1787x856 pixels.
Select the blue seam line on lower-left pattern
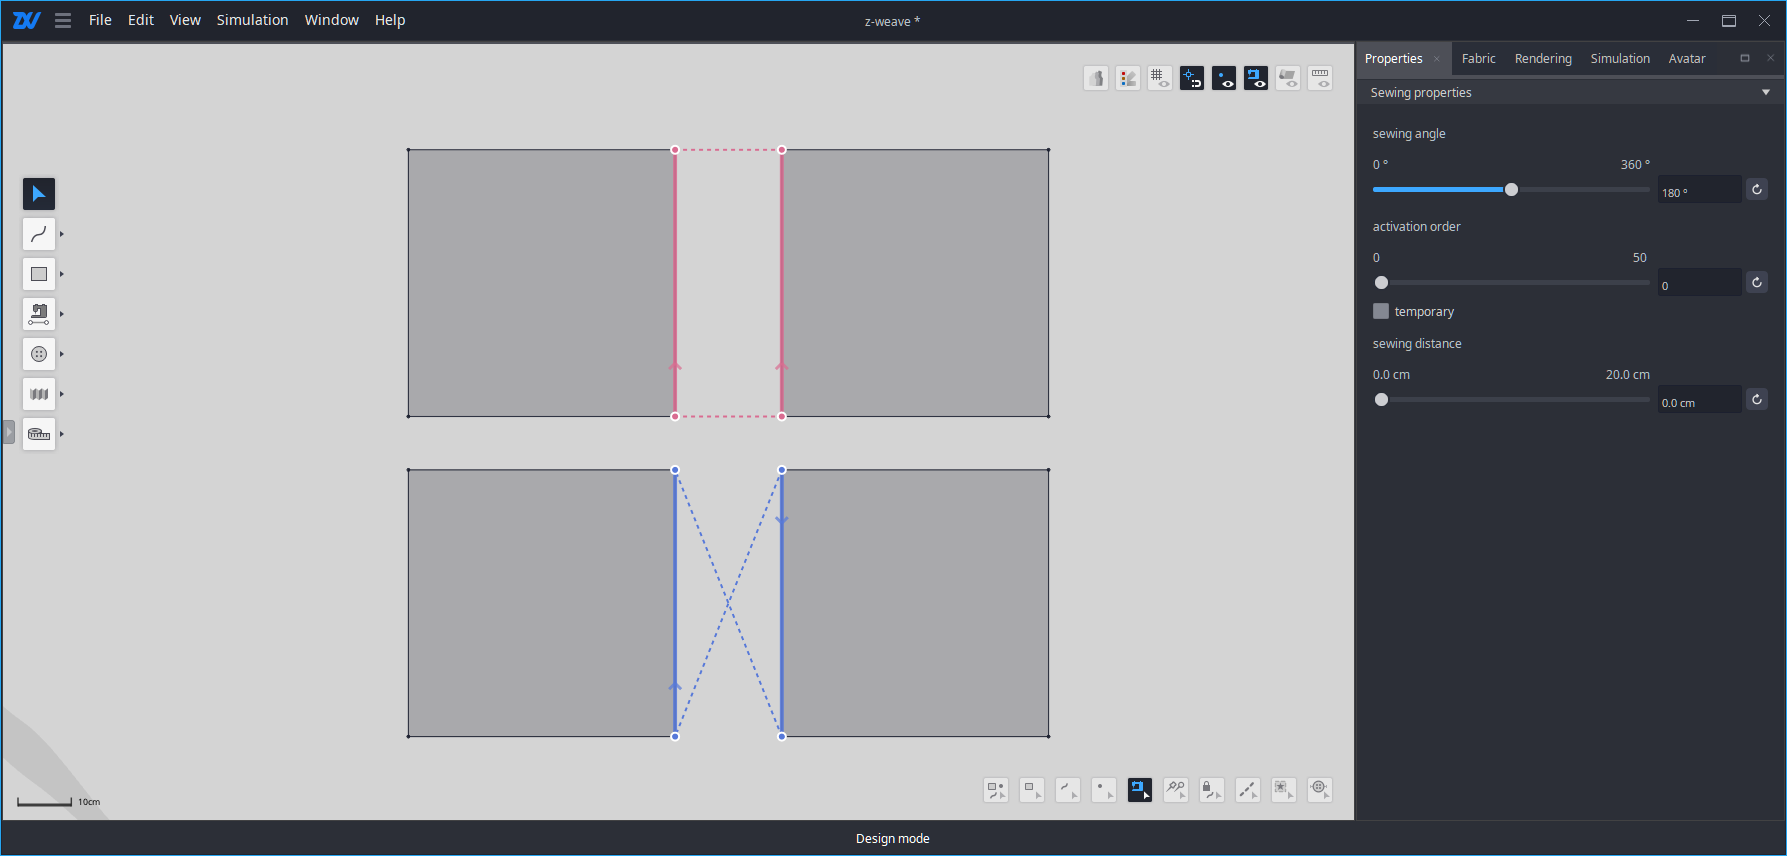point(675,603)
